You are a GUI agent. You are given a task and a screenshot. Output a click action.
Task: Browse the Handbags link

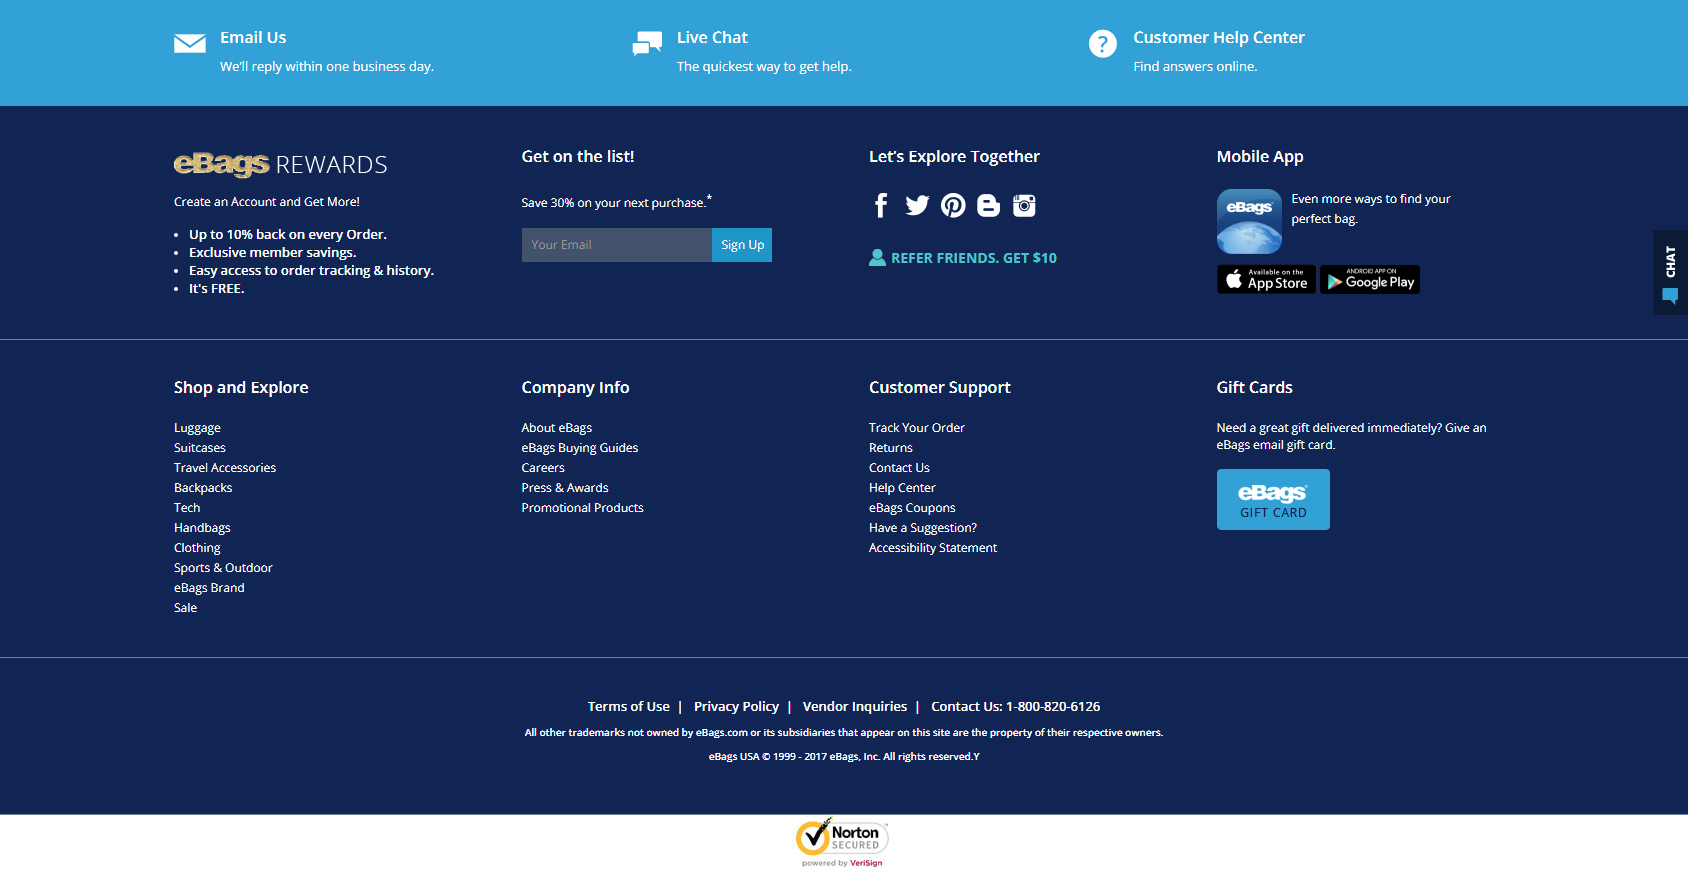(x=202, y=528)
